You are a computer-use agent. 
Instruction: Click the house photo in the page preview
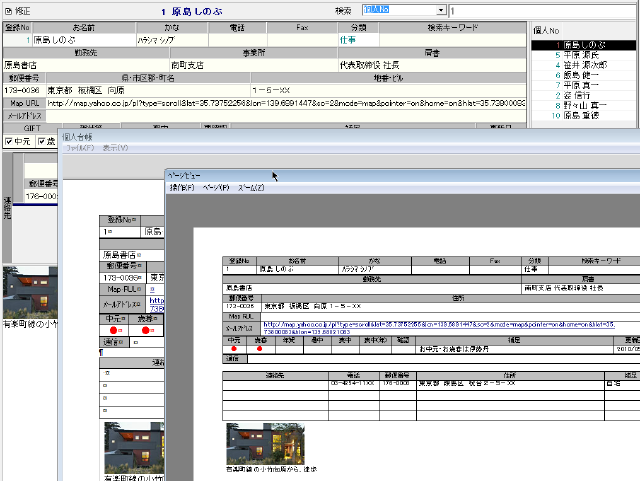tap(265, 444)
